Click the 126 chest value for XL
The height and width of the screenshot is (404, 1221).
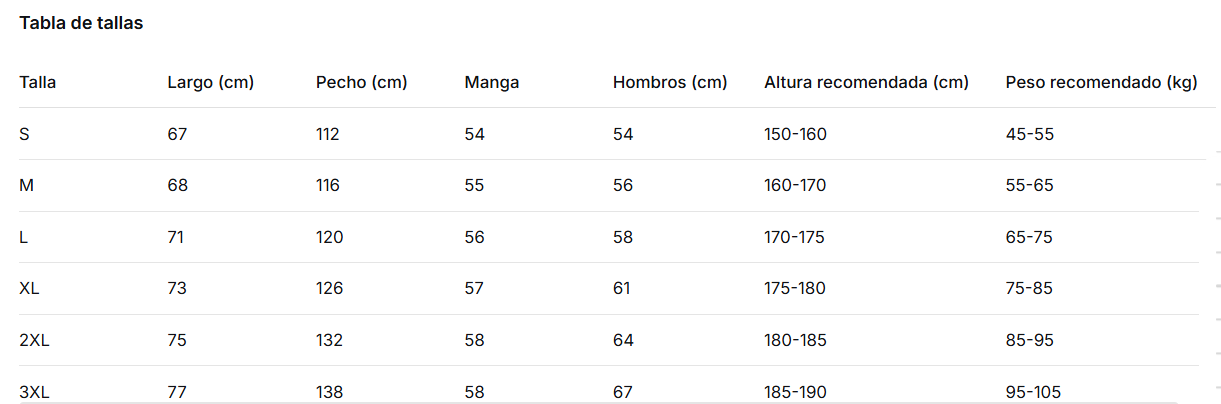tap(329, 288)
